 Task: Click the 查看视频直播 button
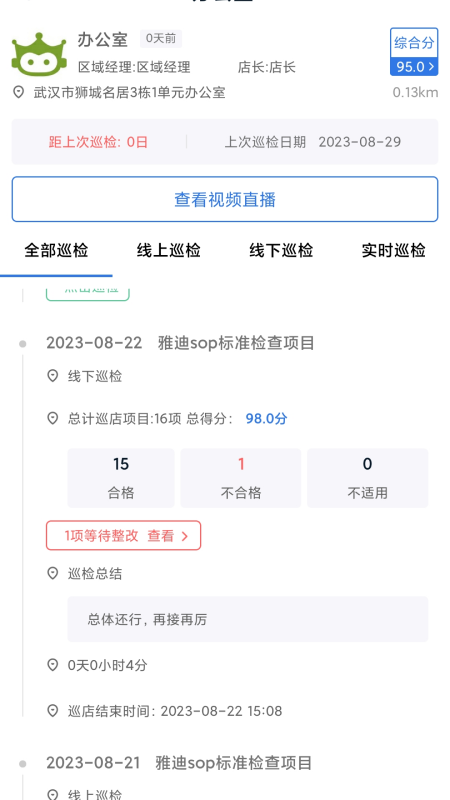coord(225,199)
